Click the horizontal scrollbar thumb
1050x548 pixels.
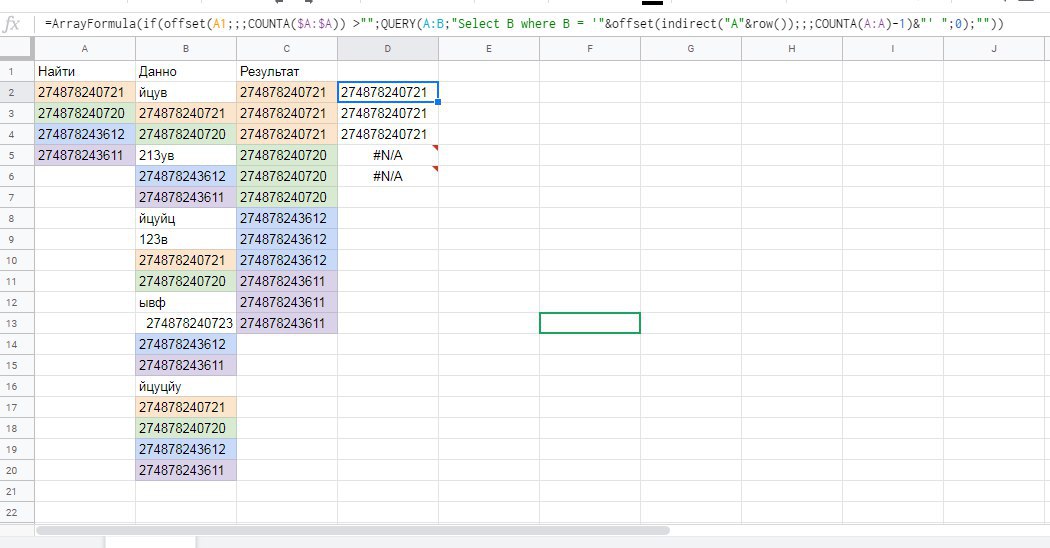pos(353,530)
